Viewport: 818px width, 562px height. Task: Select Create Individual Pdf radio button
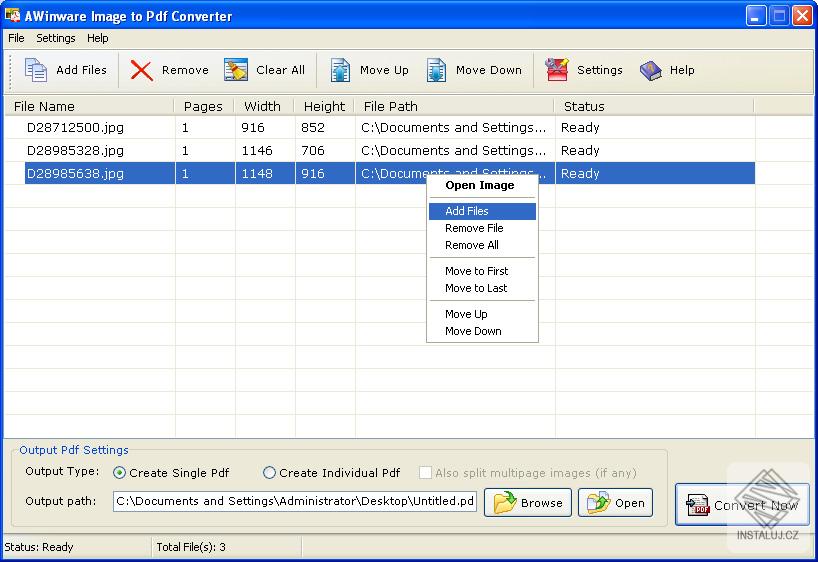point(269,473)
